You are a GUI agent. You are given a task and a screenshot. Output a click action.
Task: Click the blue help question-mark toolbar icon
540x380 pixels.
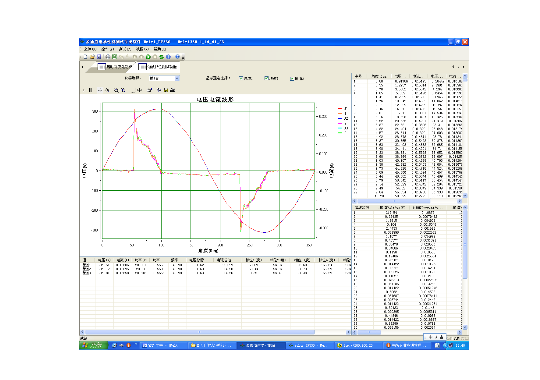click(x=177, y=57)
